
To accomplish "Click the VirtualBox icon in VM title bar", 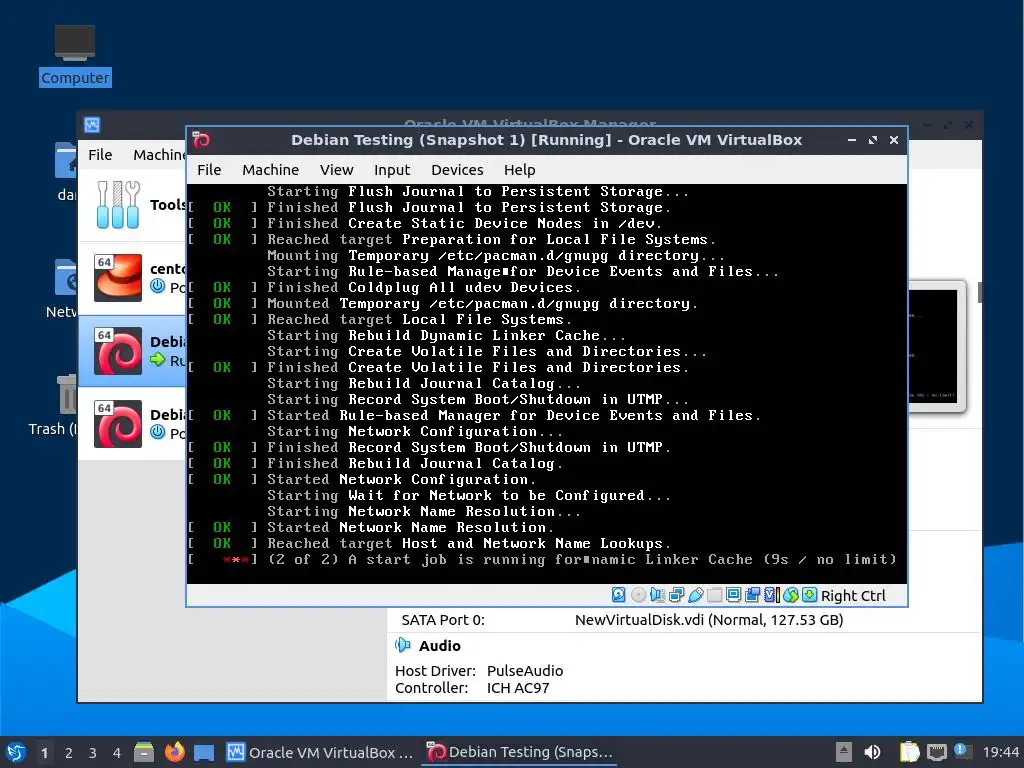I will 201,140.
